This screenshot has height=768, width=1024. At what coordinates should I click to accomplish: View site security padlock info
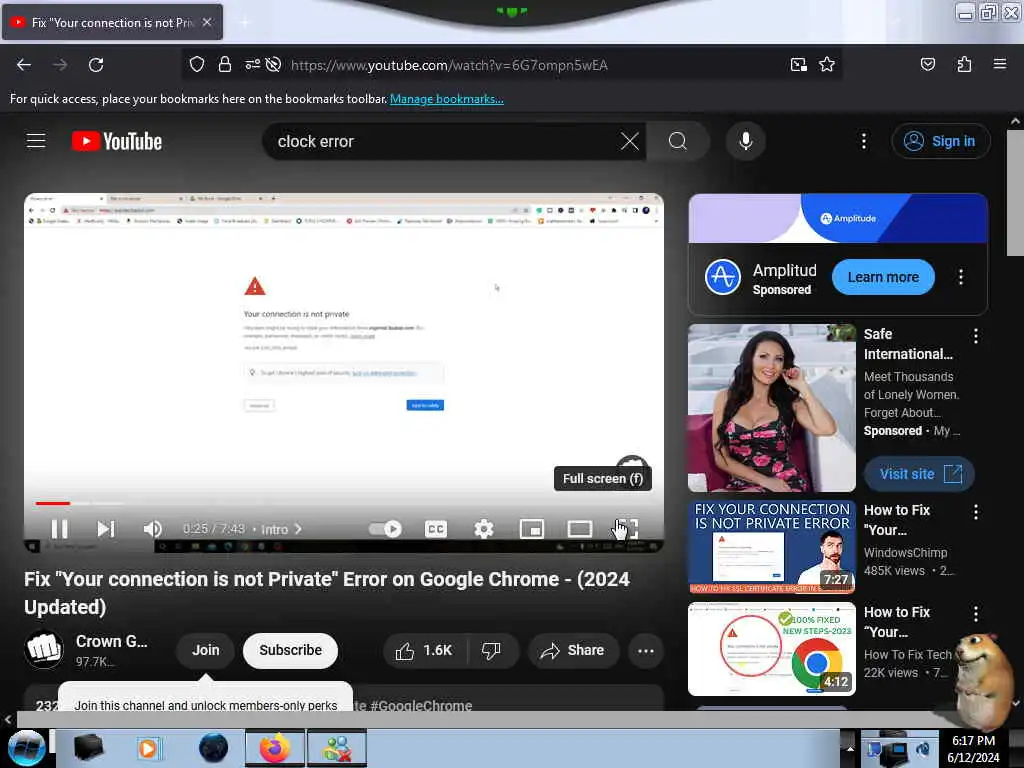click(x=225, y=64)
